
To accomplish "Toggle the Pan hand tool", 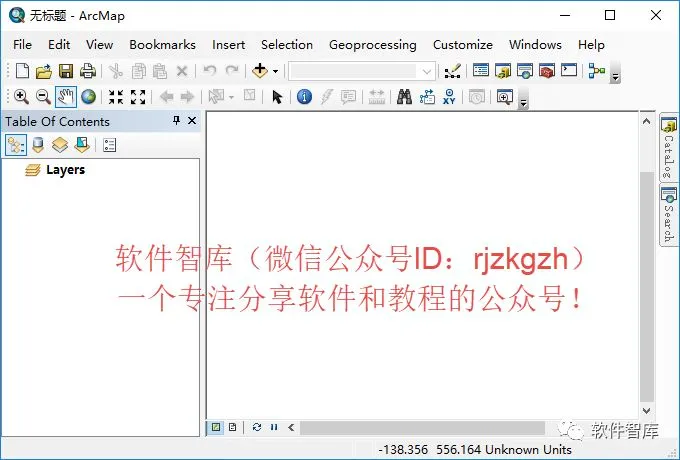I will coord(66,97).
